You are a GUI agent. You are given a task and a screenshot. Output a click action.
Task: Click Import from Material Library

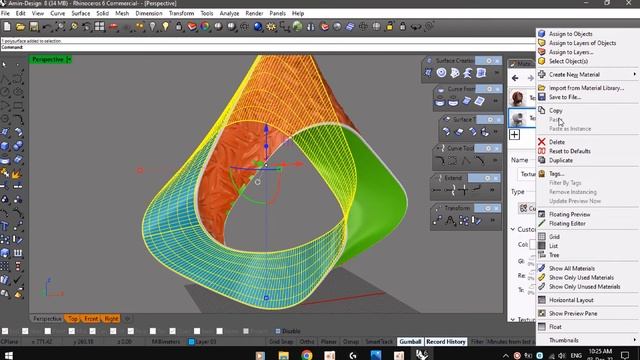coord(587,88)
